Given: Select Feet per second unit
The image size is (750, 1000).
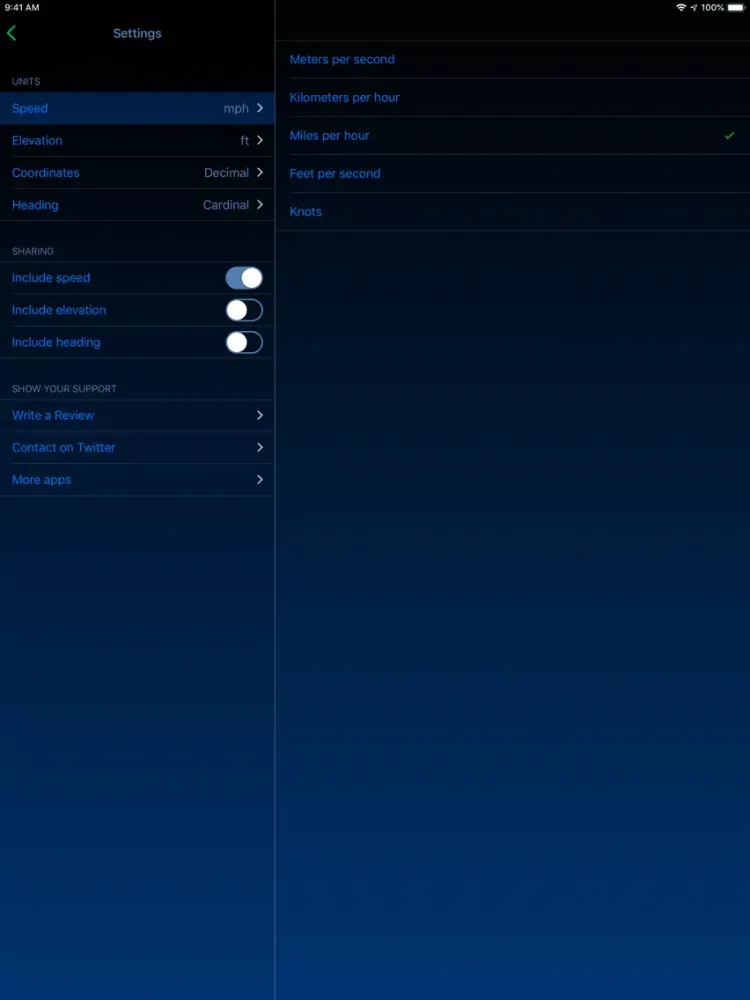Looking at the screenshot, I should click(513, 173).
